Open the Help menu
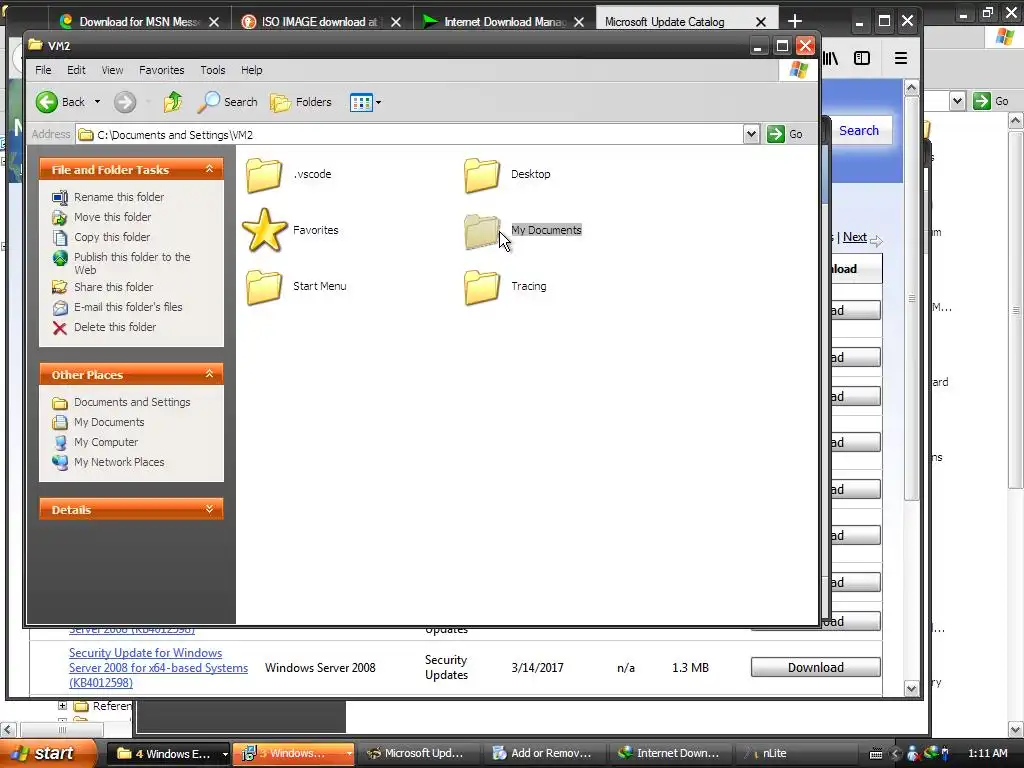This screenshot has width=1024, height=768. 251,70
